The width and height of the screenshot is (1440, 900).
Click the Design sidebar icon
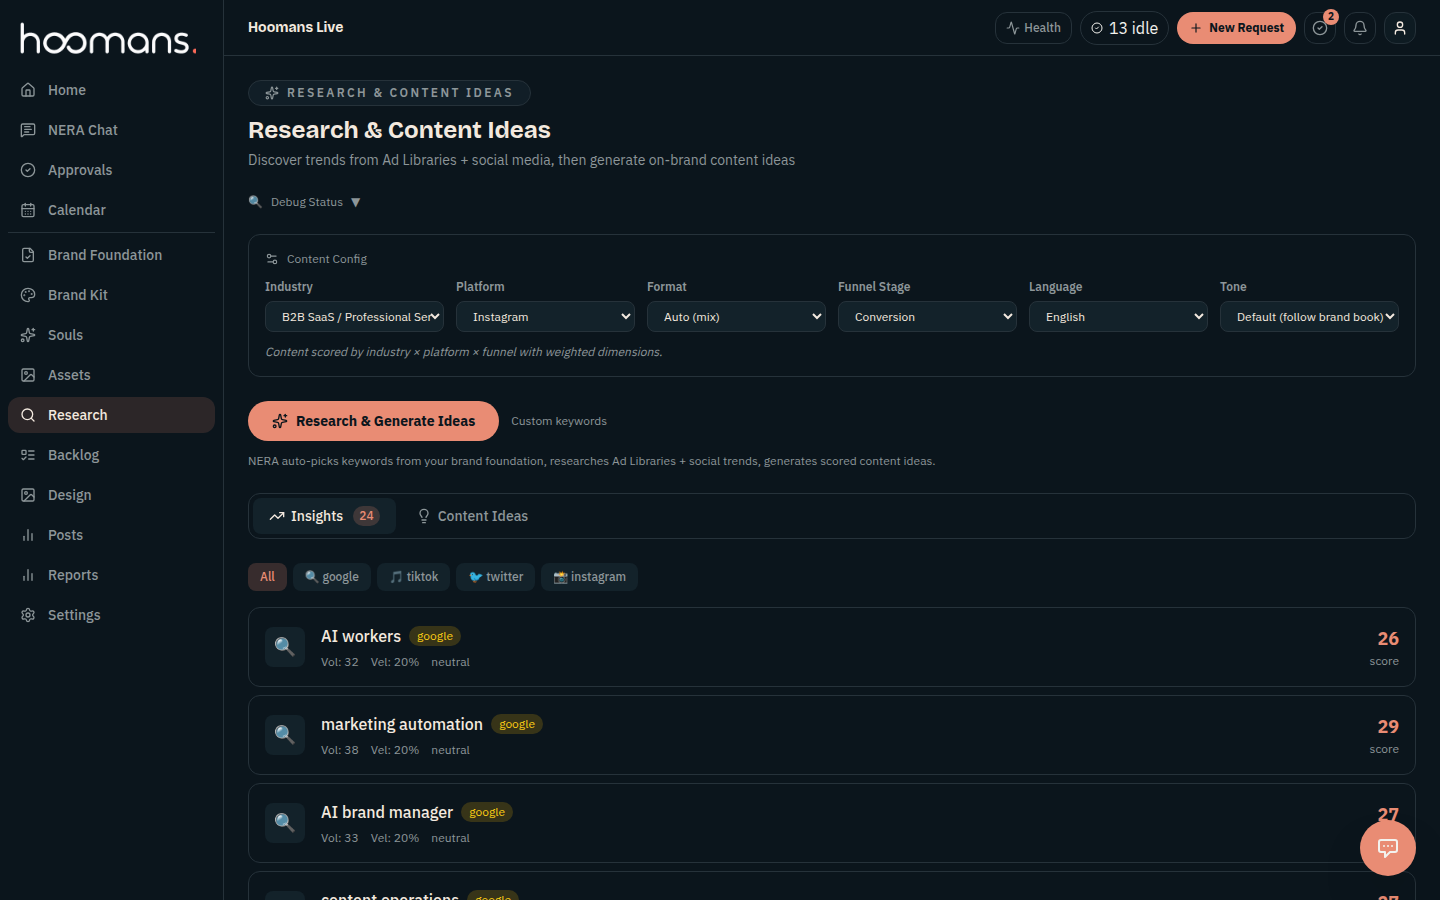28,495
